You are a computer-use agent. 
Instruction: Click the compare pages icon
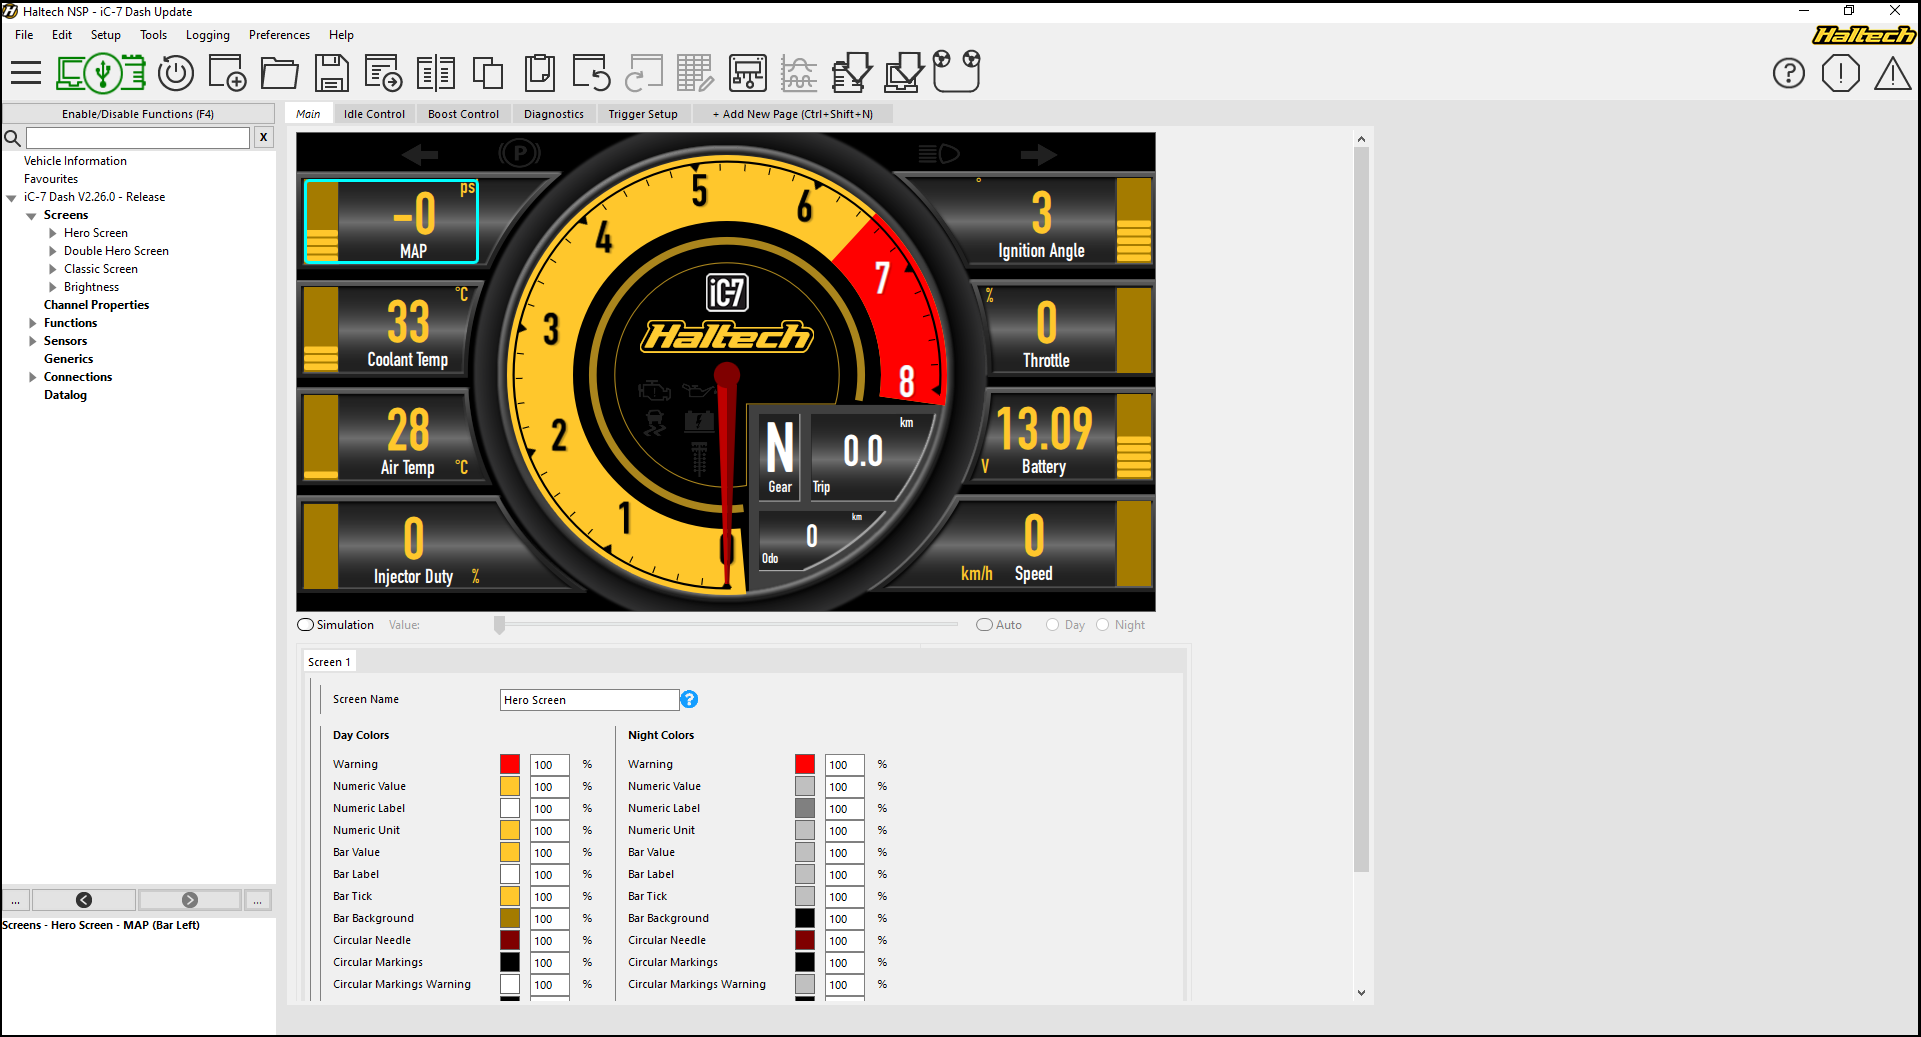pyautogui.click(x=436, y=73)
